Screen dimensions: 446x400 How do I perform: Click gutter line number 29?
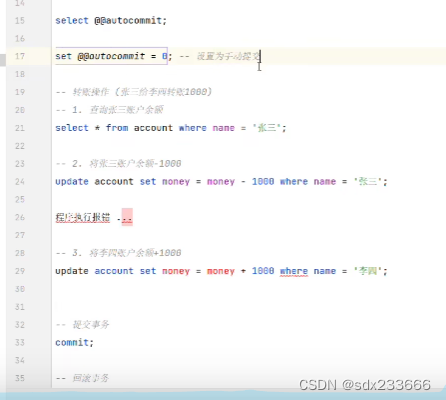coord(20,271)
